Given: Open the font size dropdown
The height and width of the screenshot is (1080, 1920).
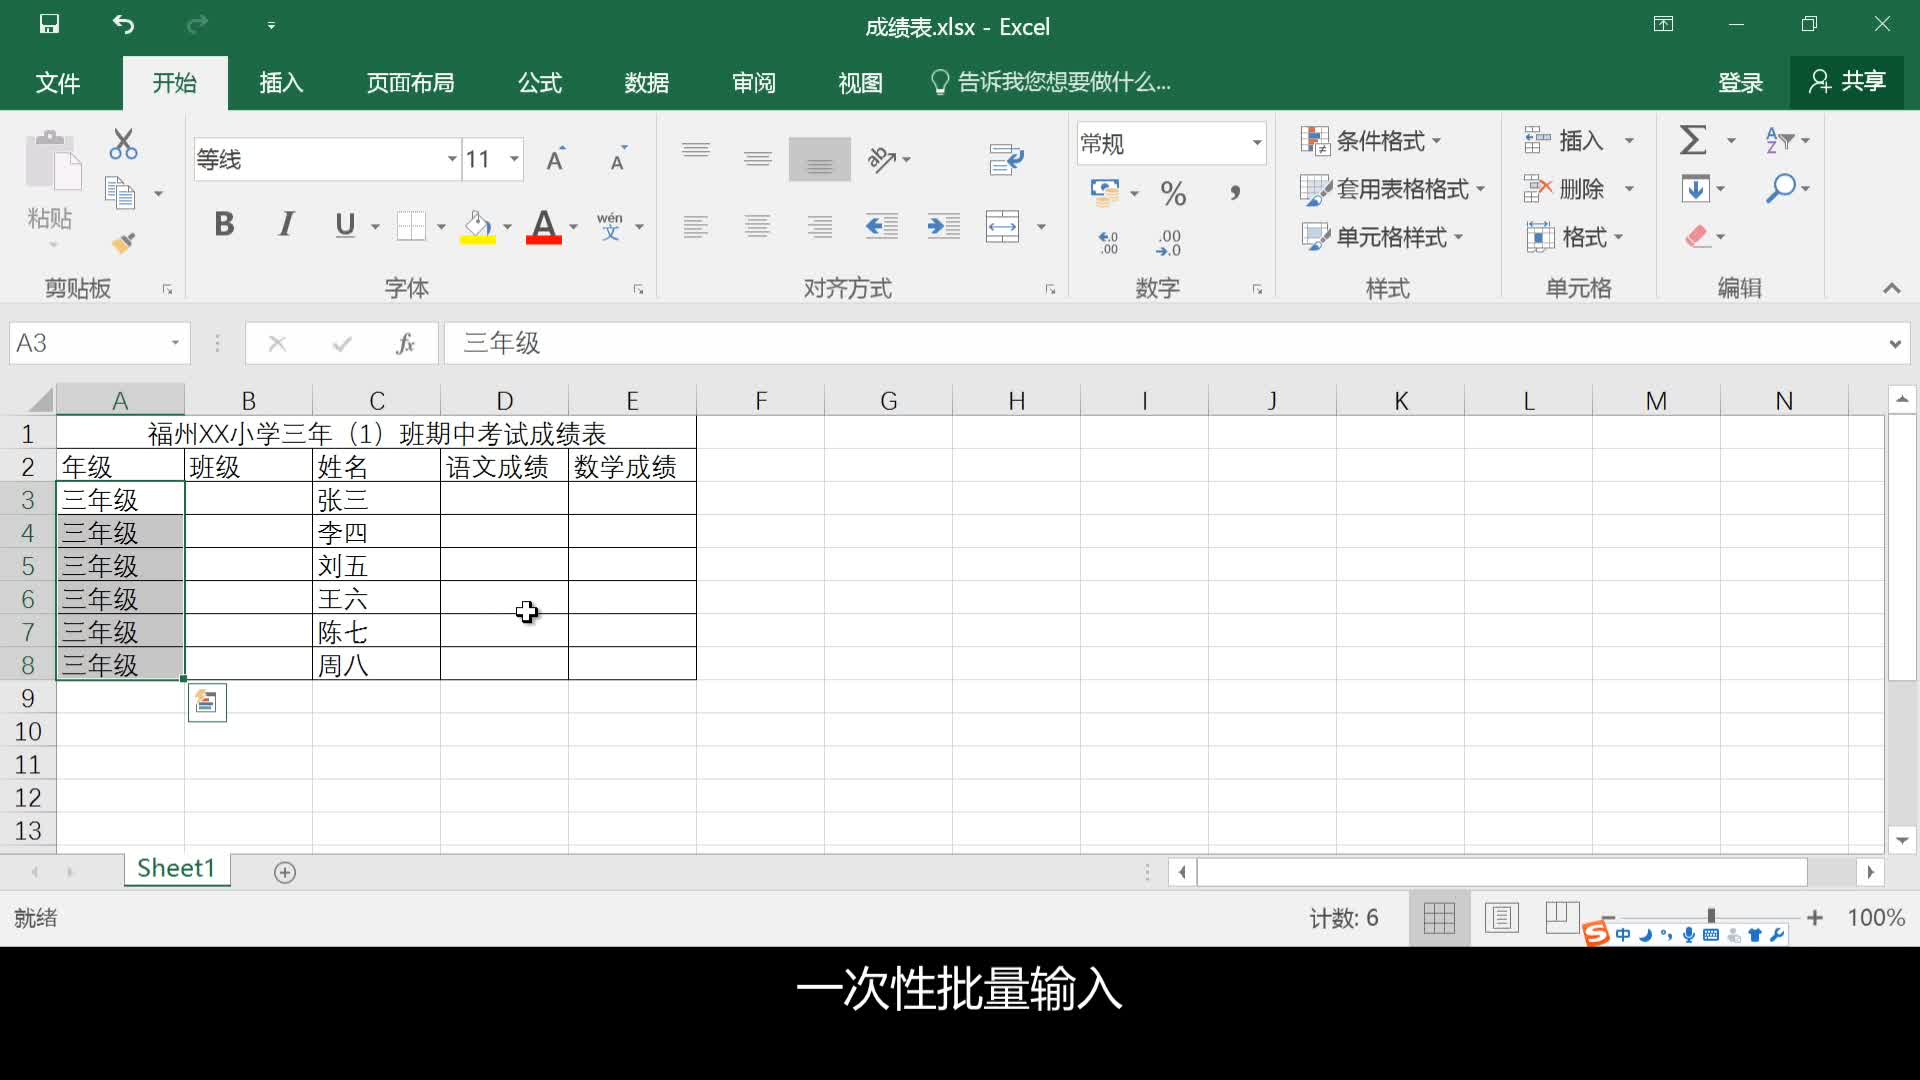Looking at the screenshot, I should pos(512,158).
